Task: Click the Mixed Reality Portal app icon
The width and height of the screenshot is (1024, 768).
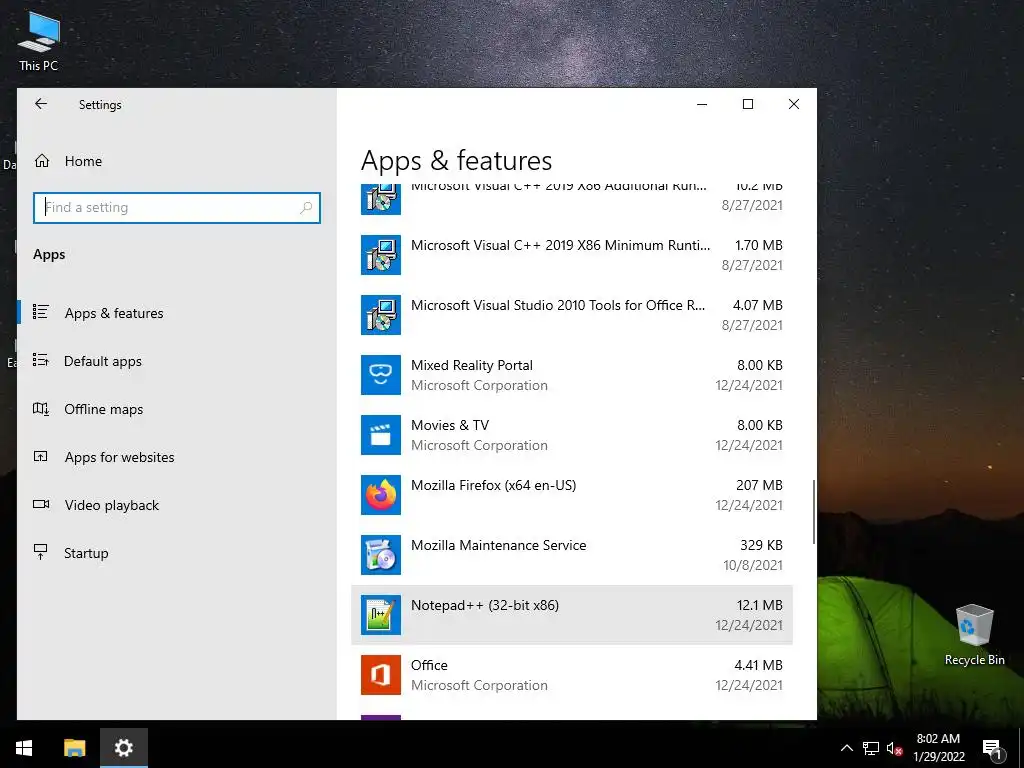Action: (381, 375)
